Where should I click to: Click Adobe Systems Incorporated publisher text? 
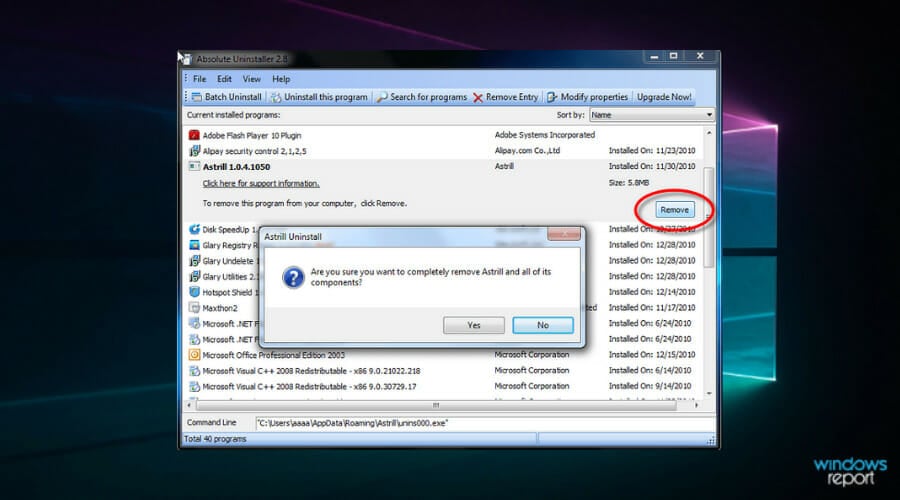click(545, 135)
